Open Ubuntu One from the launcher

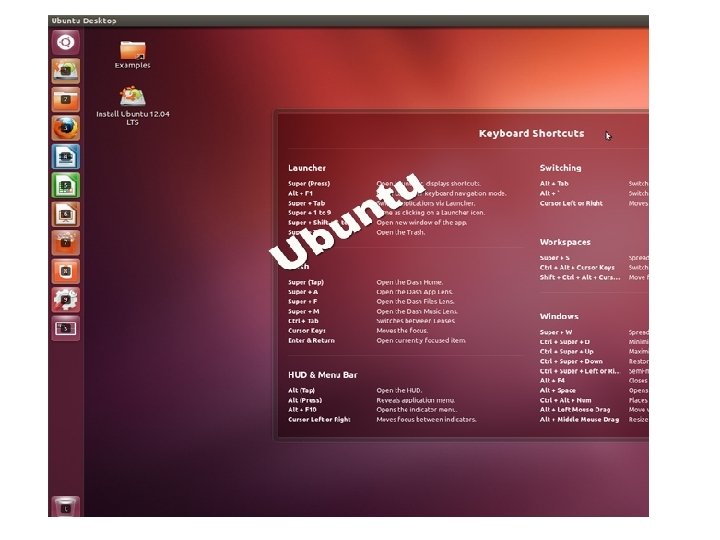tap(66, 271)
